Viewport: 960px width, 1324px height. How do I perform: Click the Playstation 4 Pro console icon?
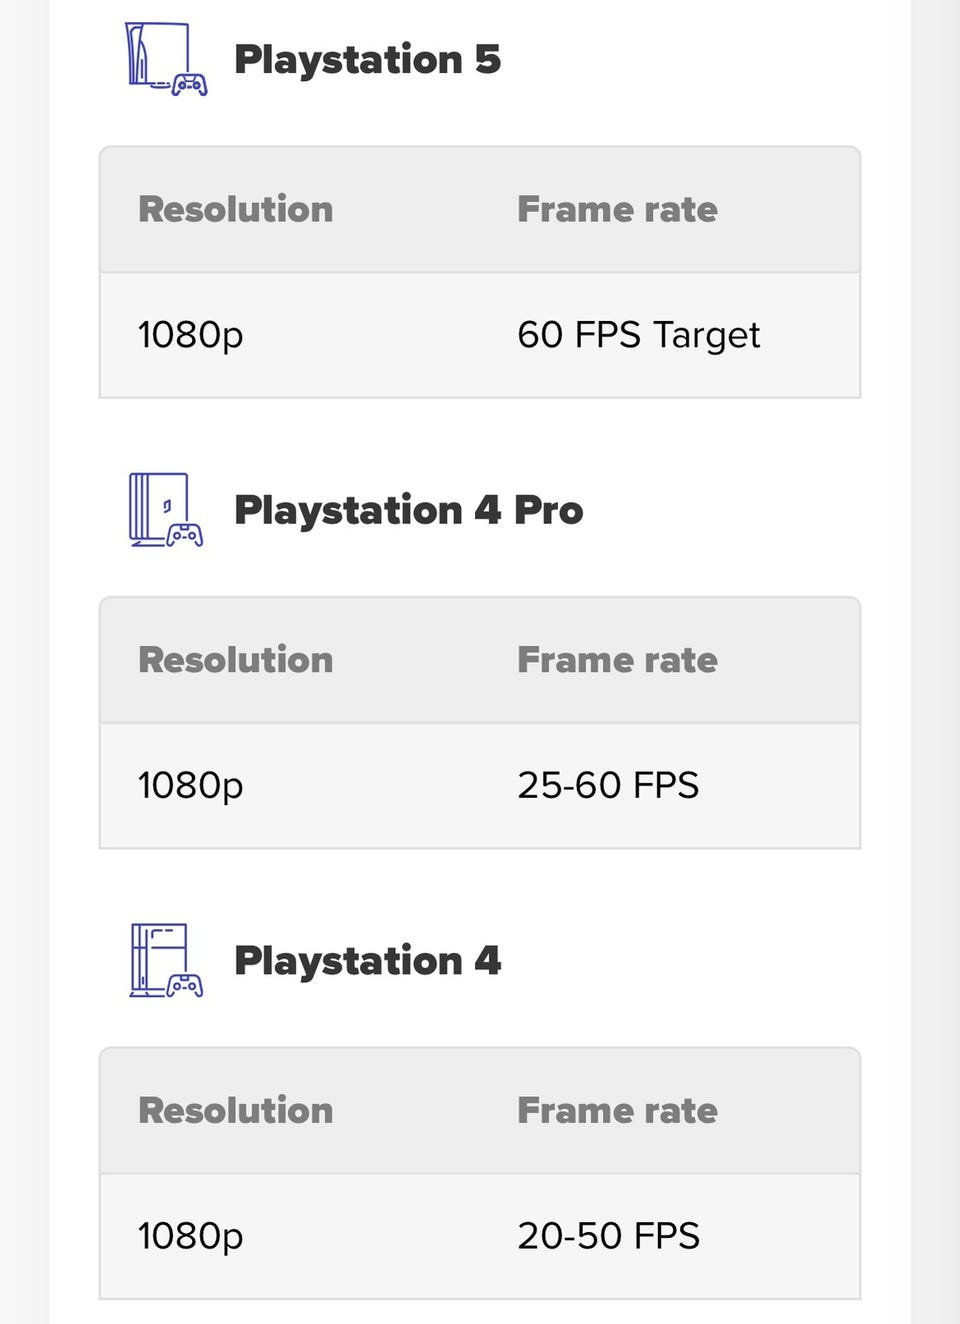click(160, 509)
